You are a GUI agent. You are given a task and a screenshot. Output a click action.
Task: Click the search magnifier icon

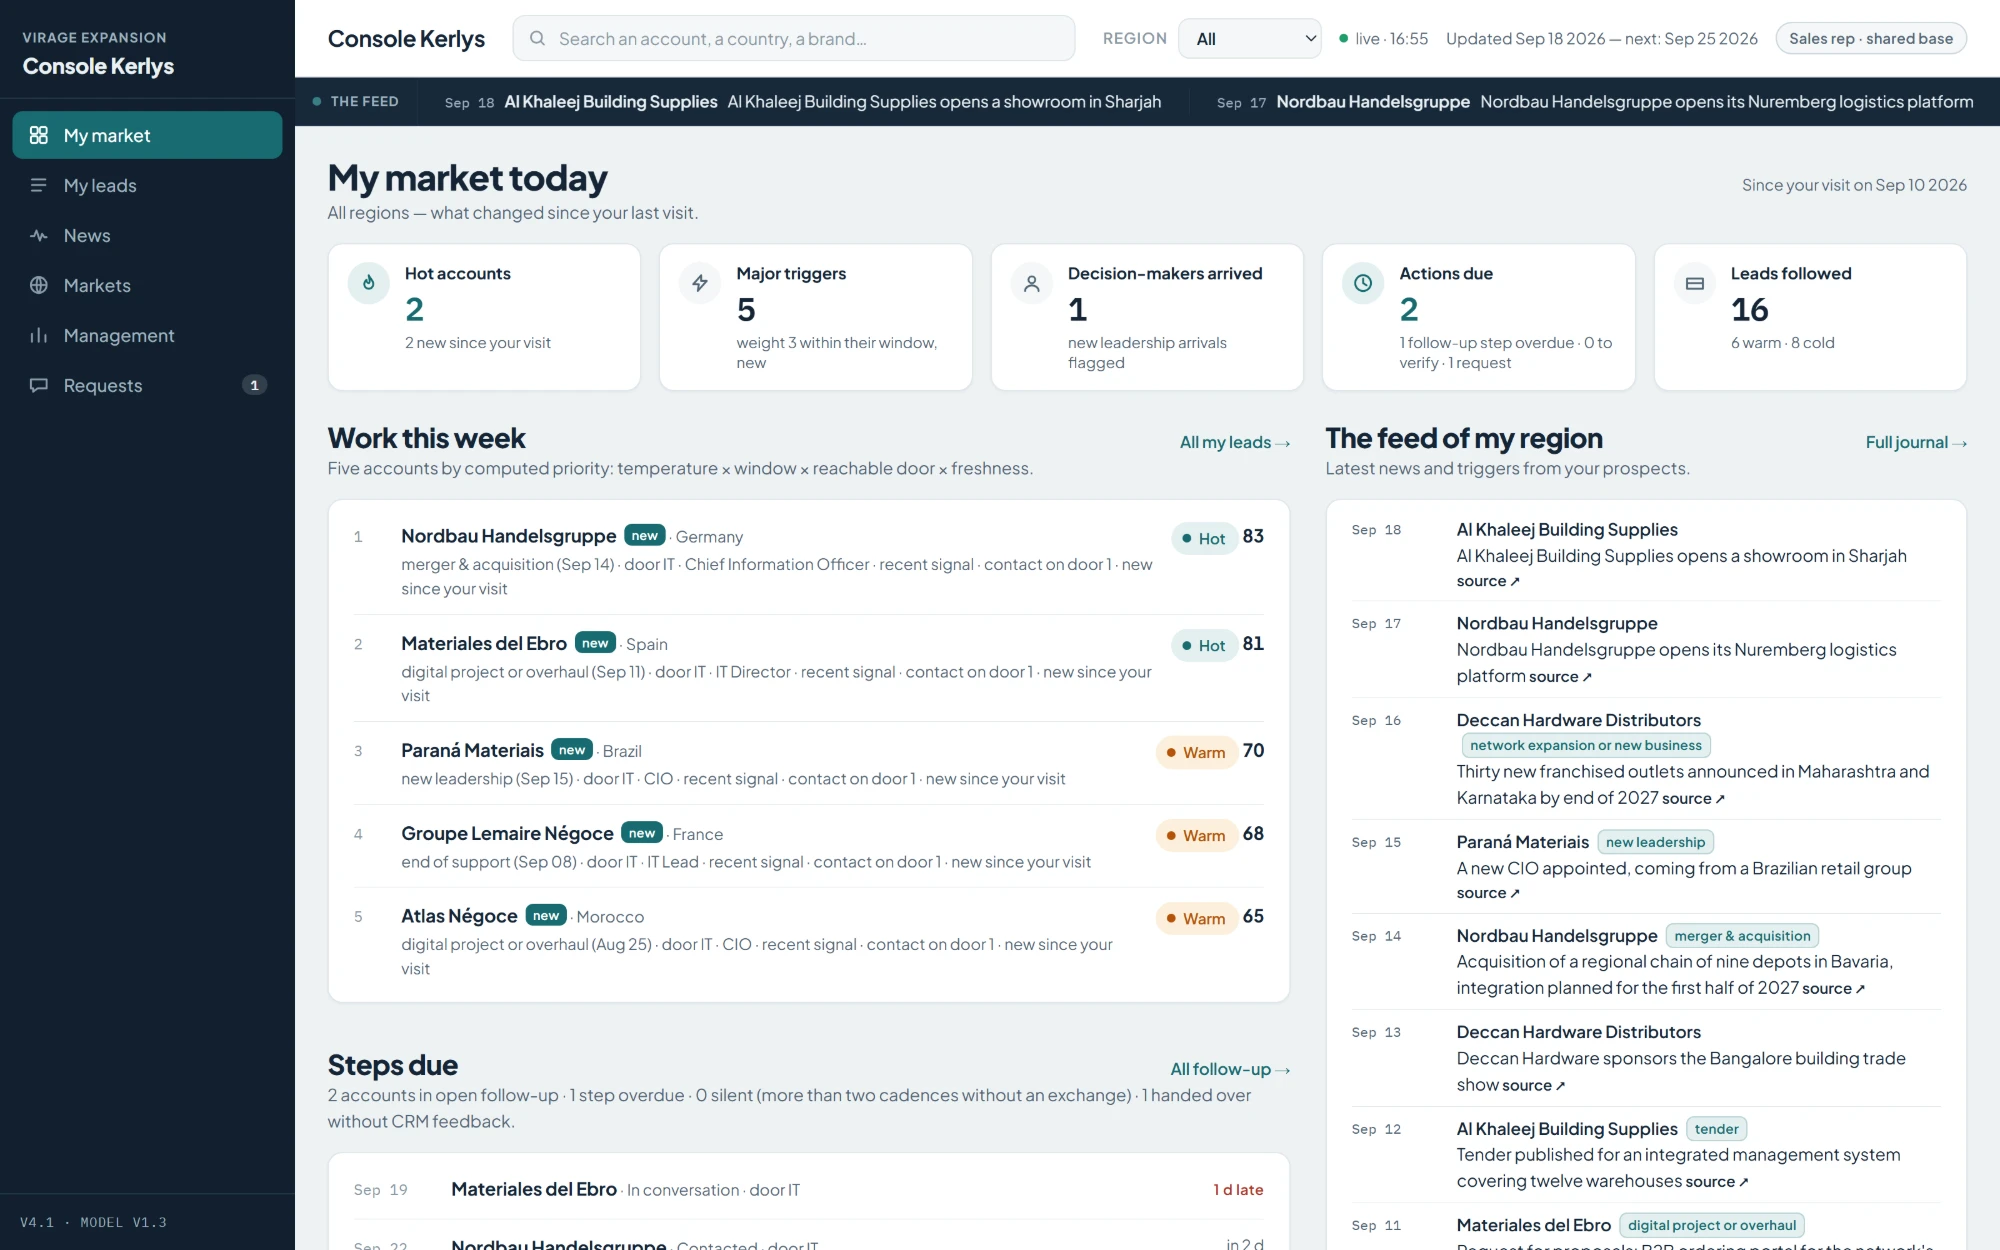coord(538,39)
